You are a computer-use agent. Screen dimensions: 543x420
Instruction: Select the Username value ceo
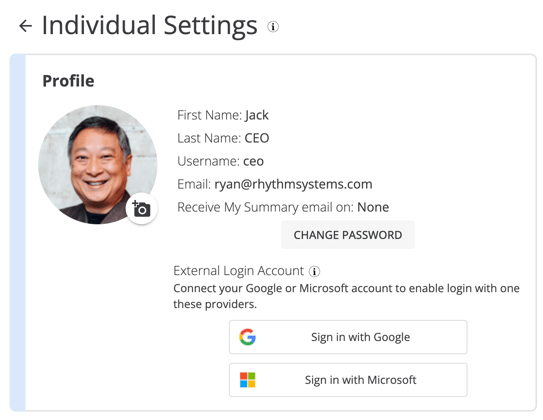pyautogui.click(x=253, y=161)
